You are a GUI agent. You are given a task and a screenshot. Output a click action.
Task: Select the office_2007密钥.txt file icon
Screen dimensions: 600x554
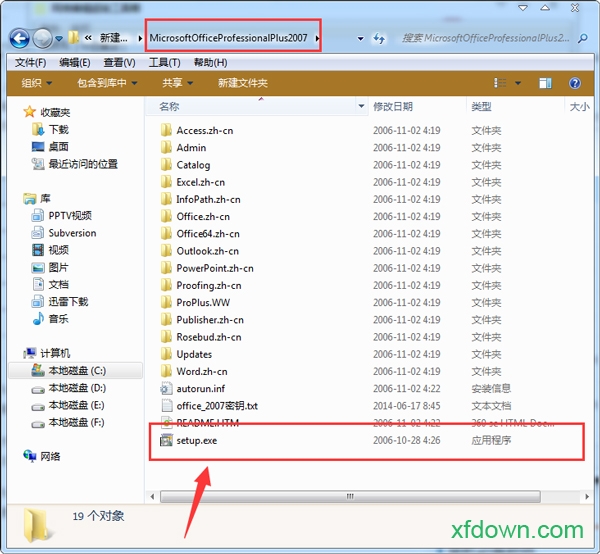point(166,406)
